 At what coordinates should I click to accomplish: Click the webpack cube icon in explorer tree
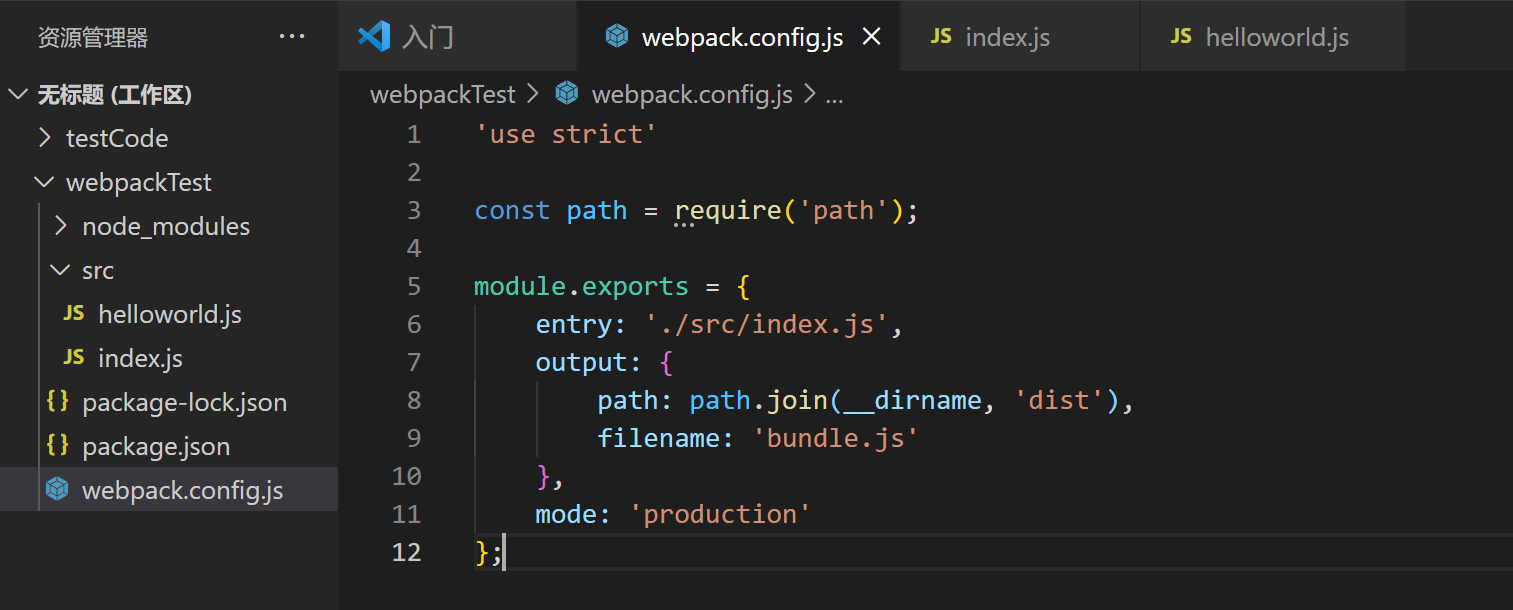pyautogui.click(x=58, y=489)
